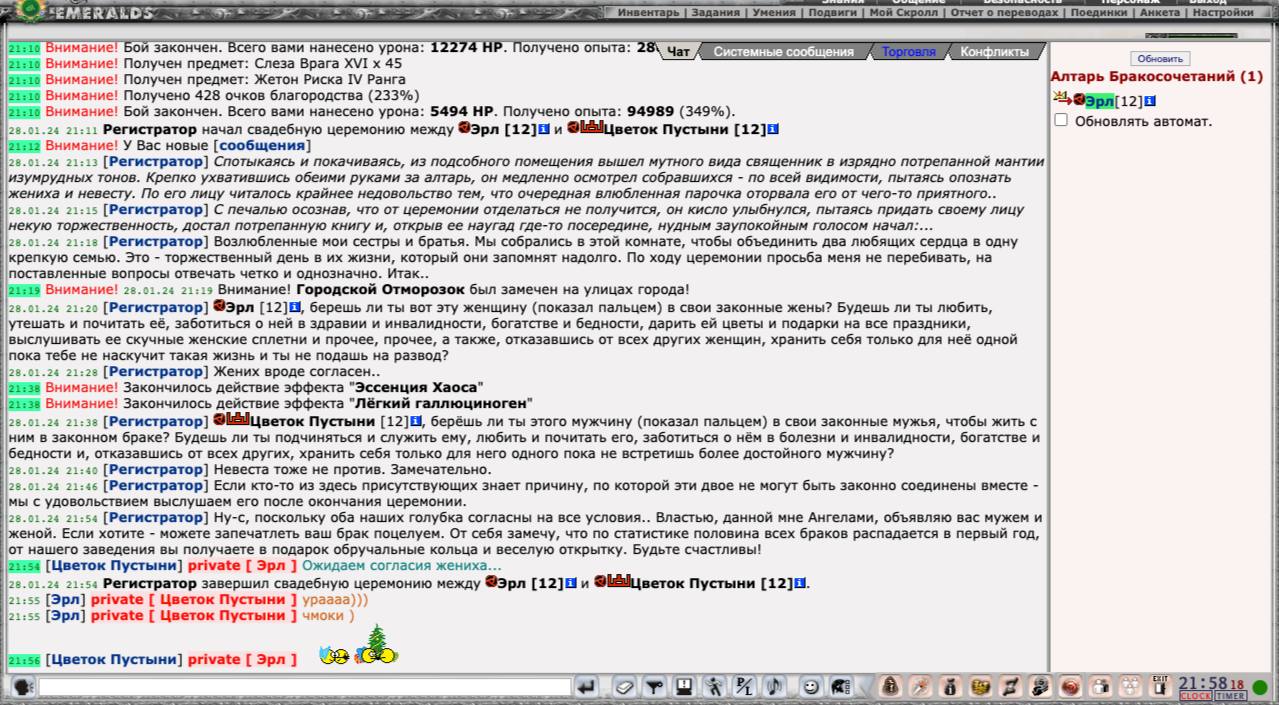Focus the chat message input field
This screenshot has height=705, width=1279.
(x=304, y=687)
